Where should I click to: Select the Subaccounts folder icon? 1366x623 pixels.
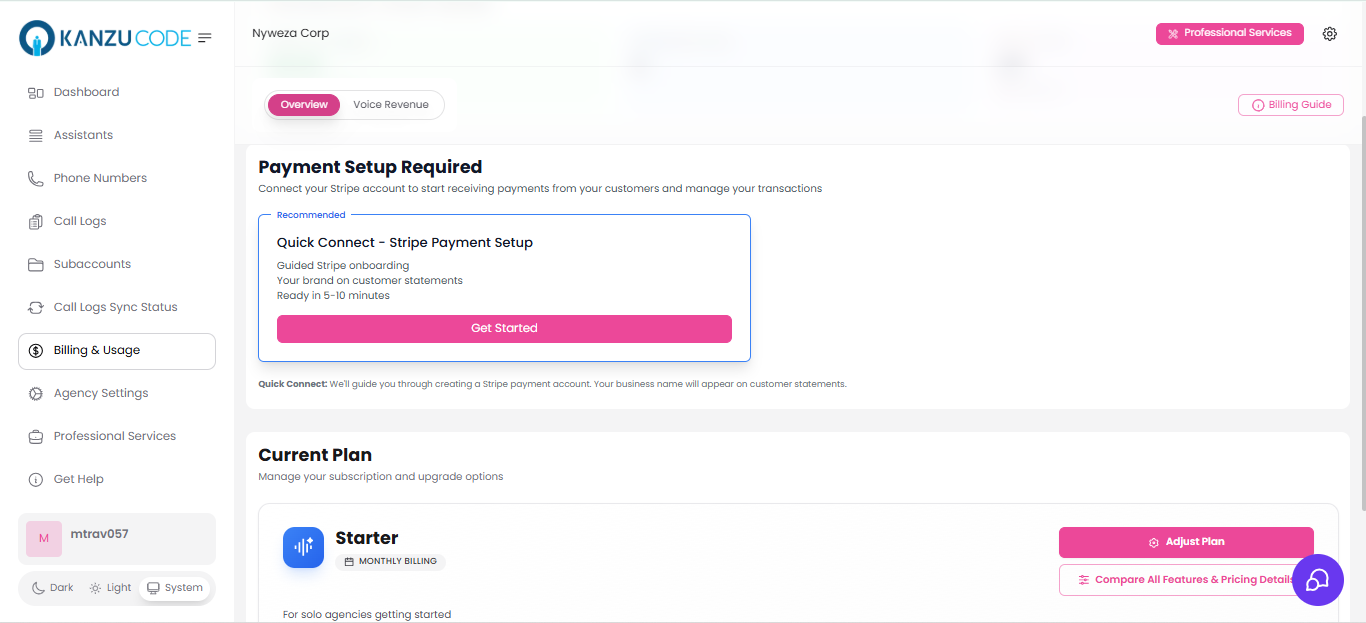35,263
